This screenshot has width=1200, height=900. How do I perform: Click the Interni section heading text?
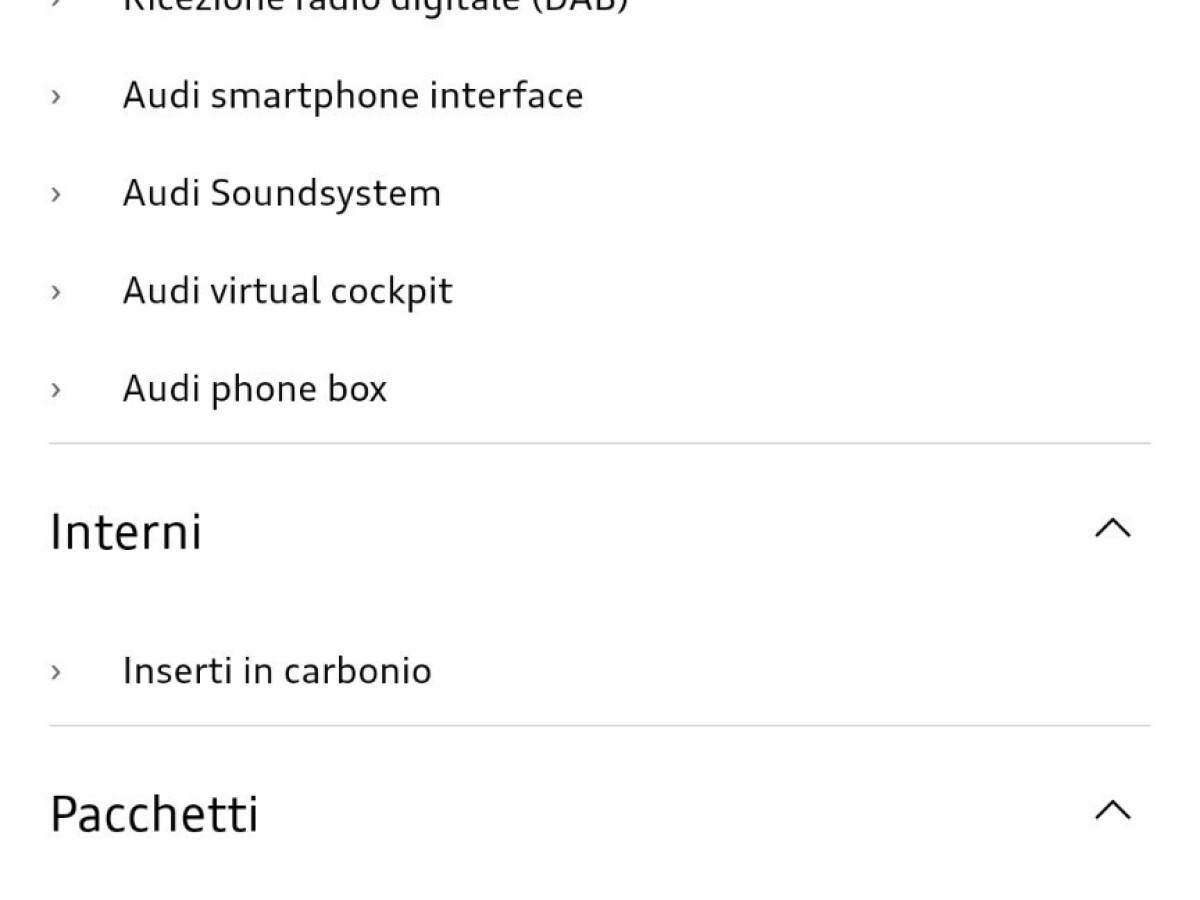pyautogui.click(x=126, y=531)
